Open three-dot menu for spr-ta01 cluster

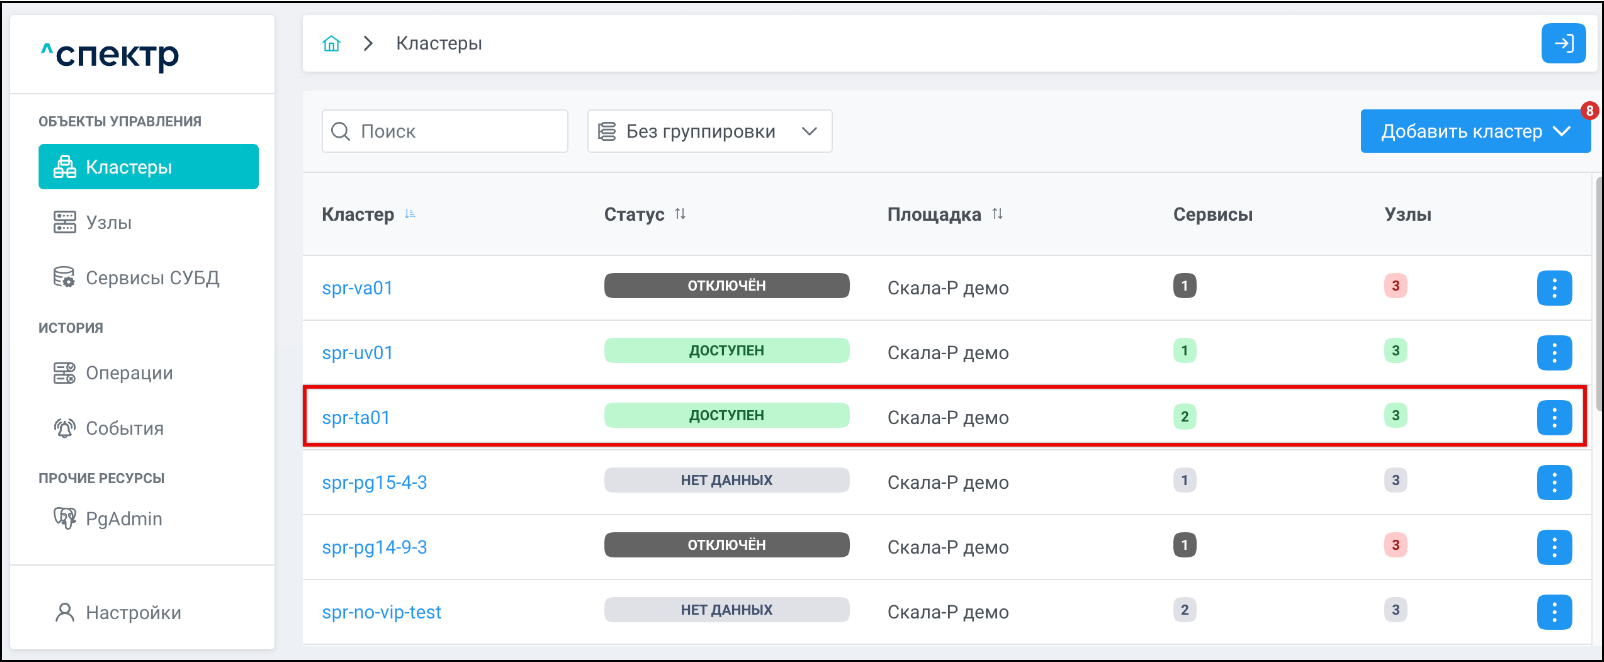click(x=1554, y=418)
